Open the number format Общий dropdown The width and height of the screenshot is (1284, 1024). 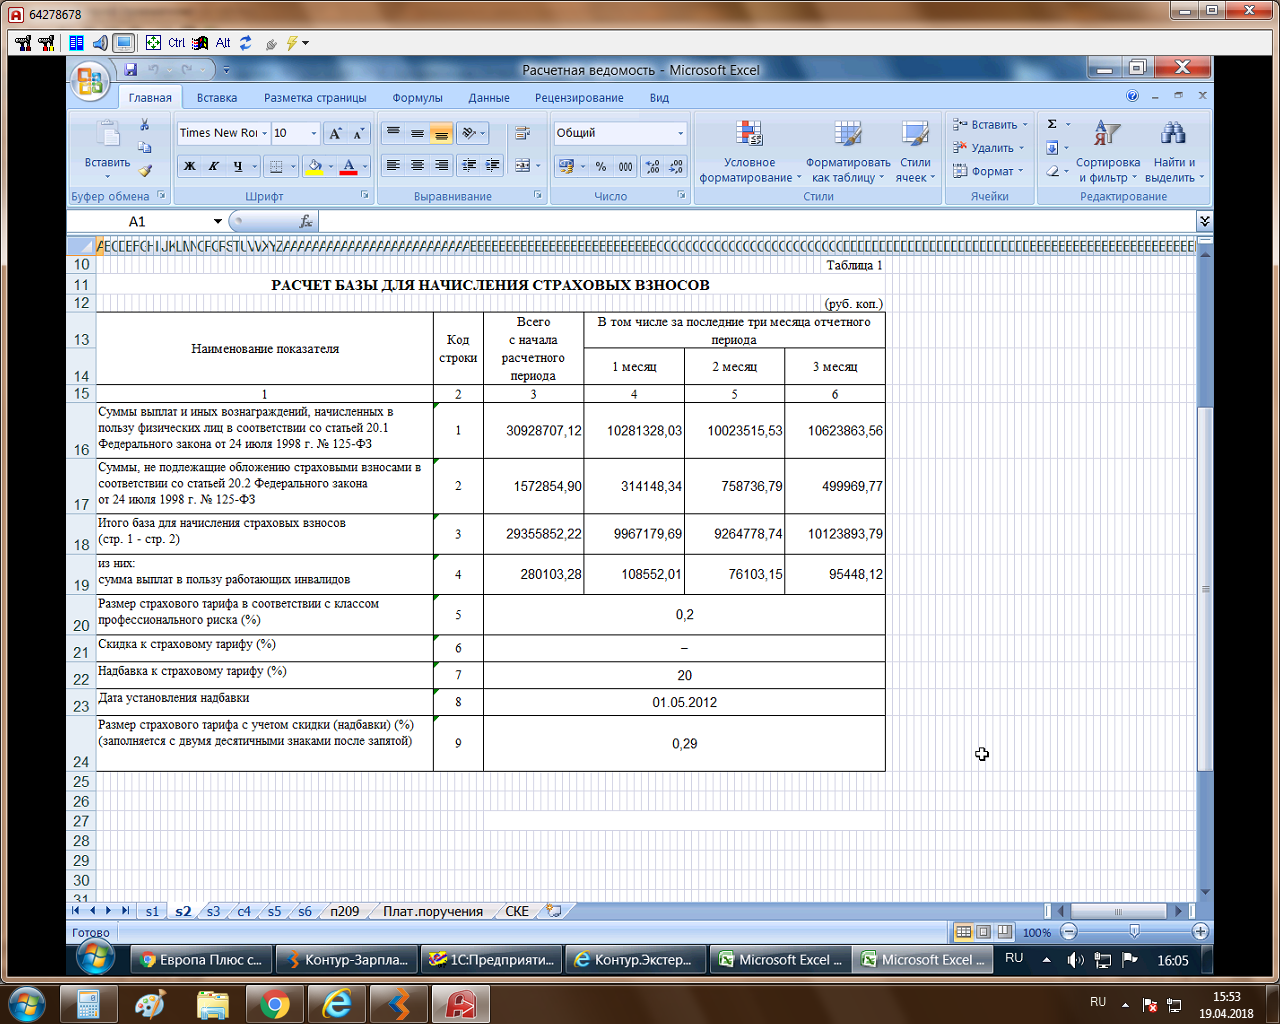(681, 133)
